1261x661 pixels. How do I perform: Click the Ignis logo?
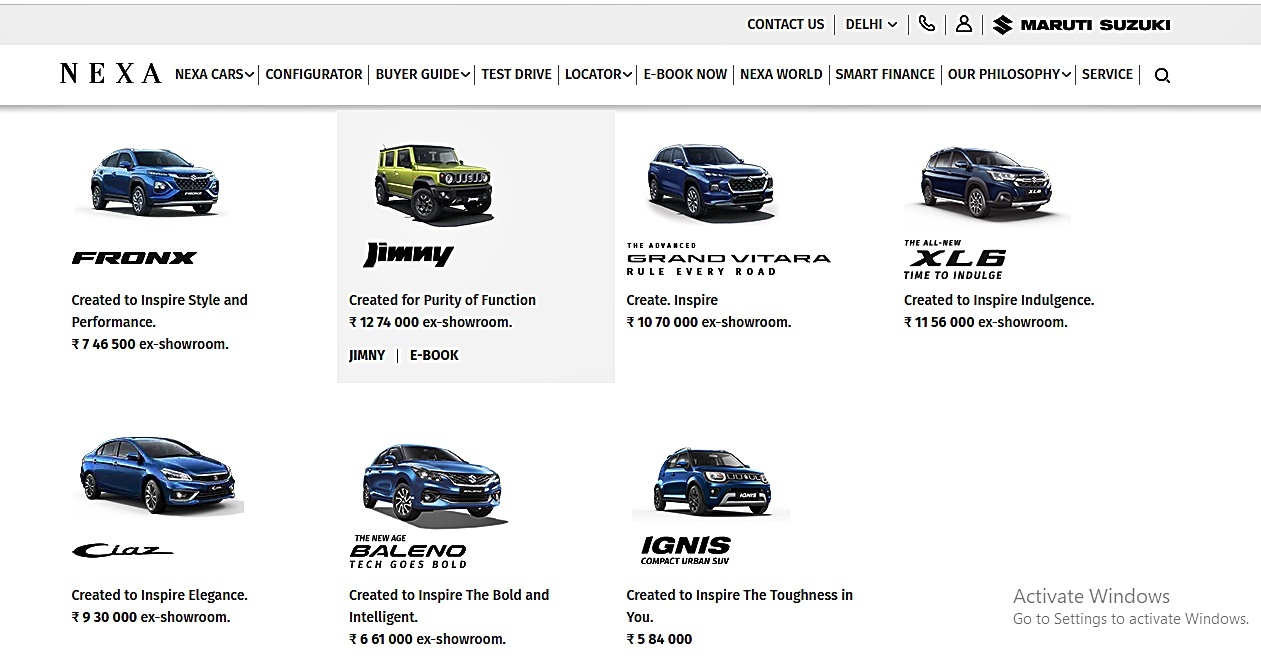686,551
